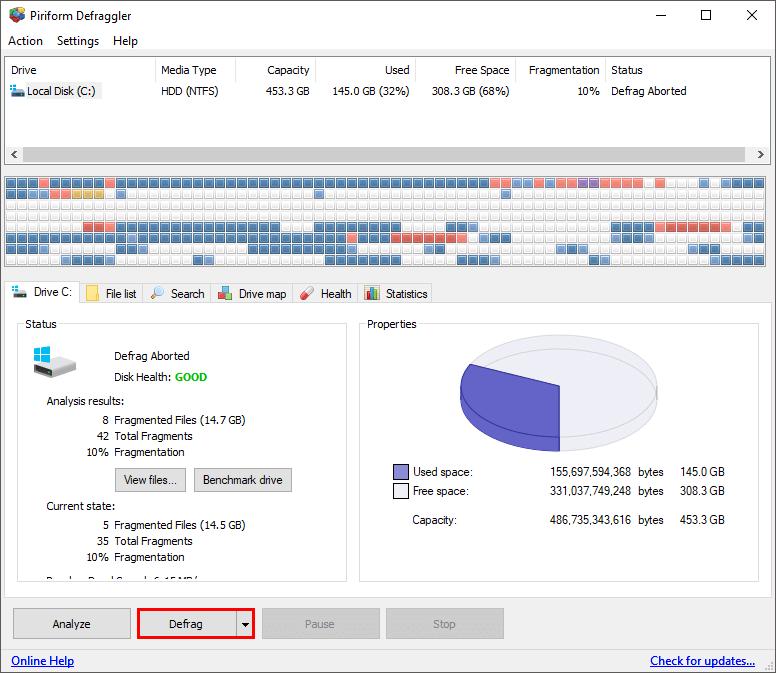This screenshot has width=776, height=673.
Task: Click the Used space purple color swatch
Action: pyautogui.click(x=401, y=472)
